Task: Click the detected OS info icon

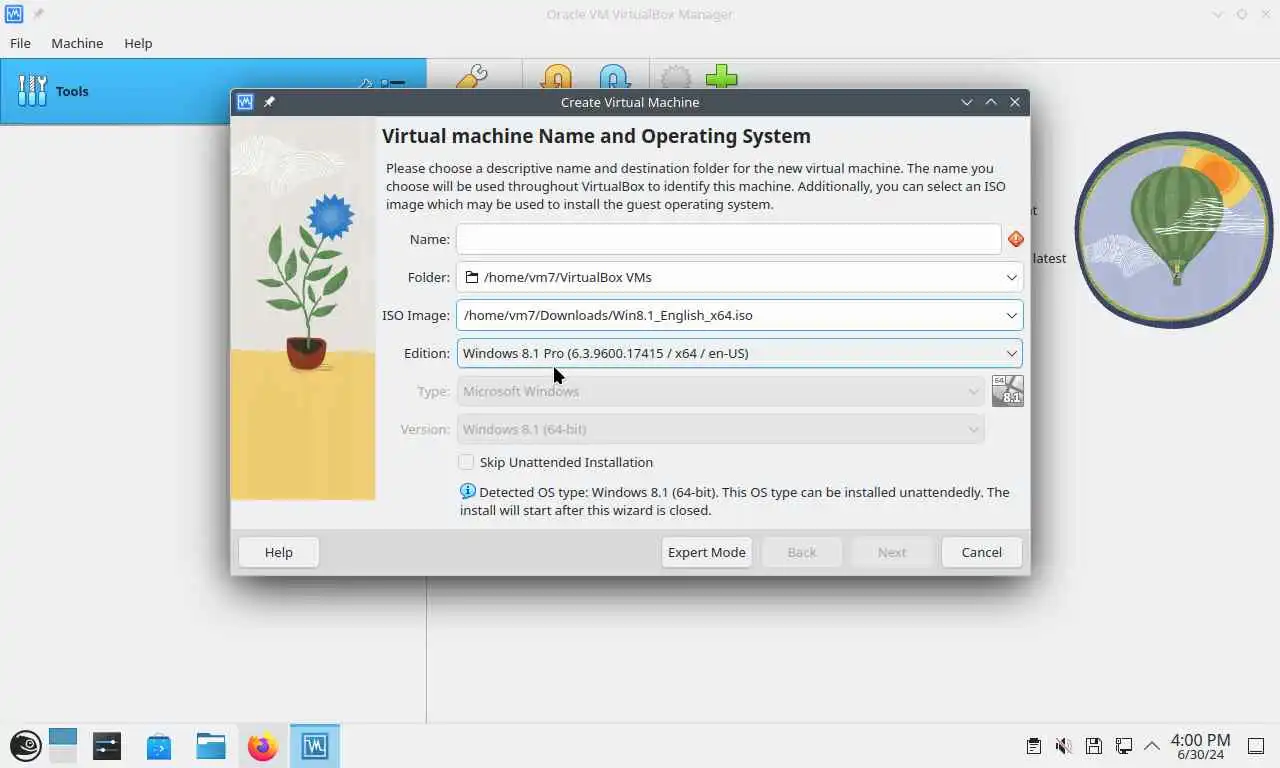Action: [467, 491]
